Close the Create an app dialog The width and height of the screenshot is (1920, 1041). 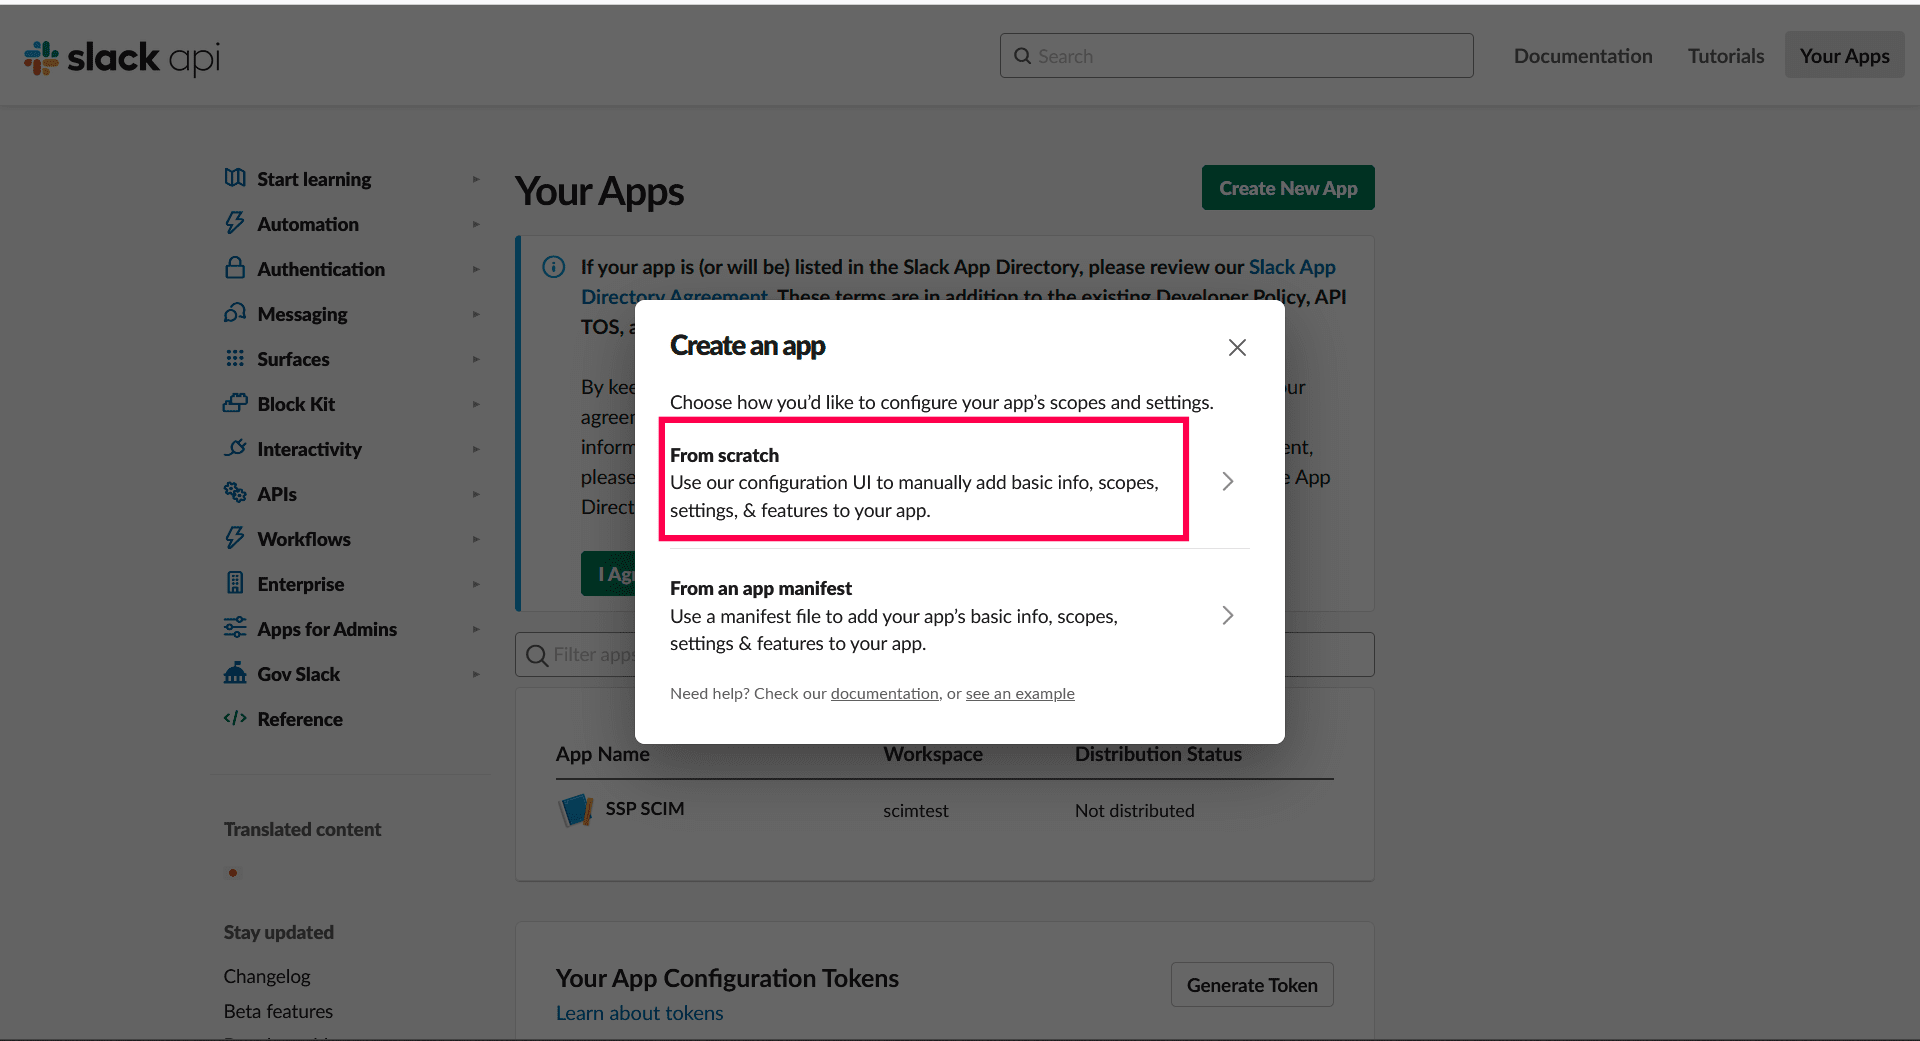(1237, 347)
